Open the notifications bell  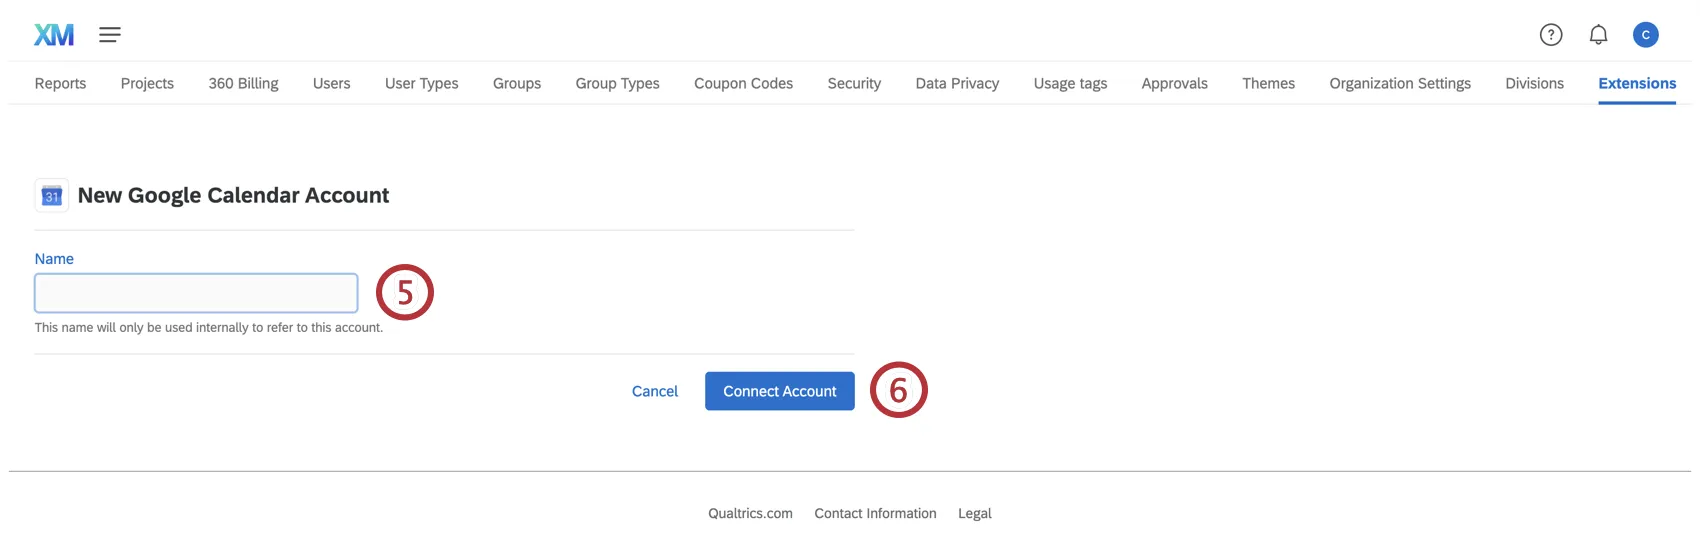point(1598,35)
